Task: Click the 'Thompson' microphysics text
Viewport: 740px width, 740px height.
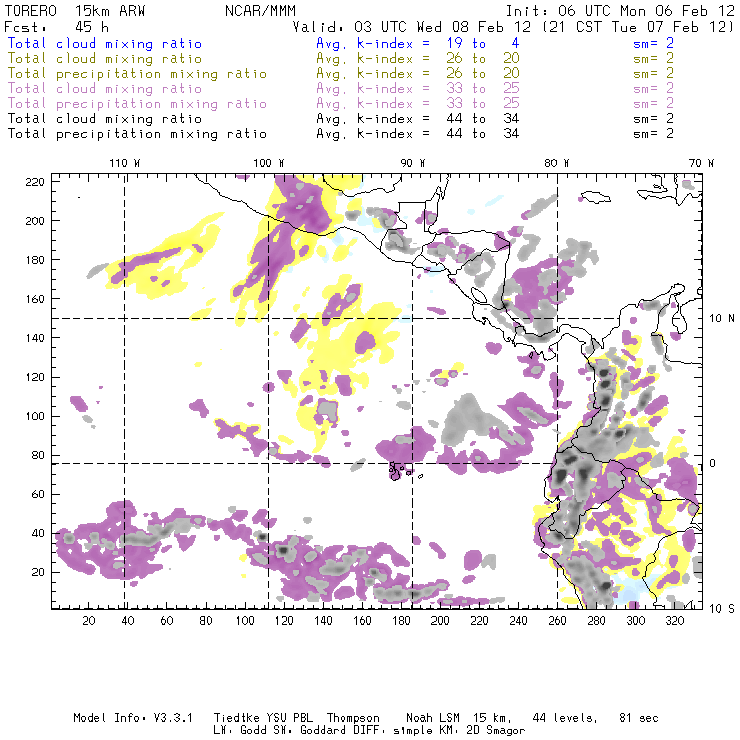Action: (x=353, y=718)
